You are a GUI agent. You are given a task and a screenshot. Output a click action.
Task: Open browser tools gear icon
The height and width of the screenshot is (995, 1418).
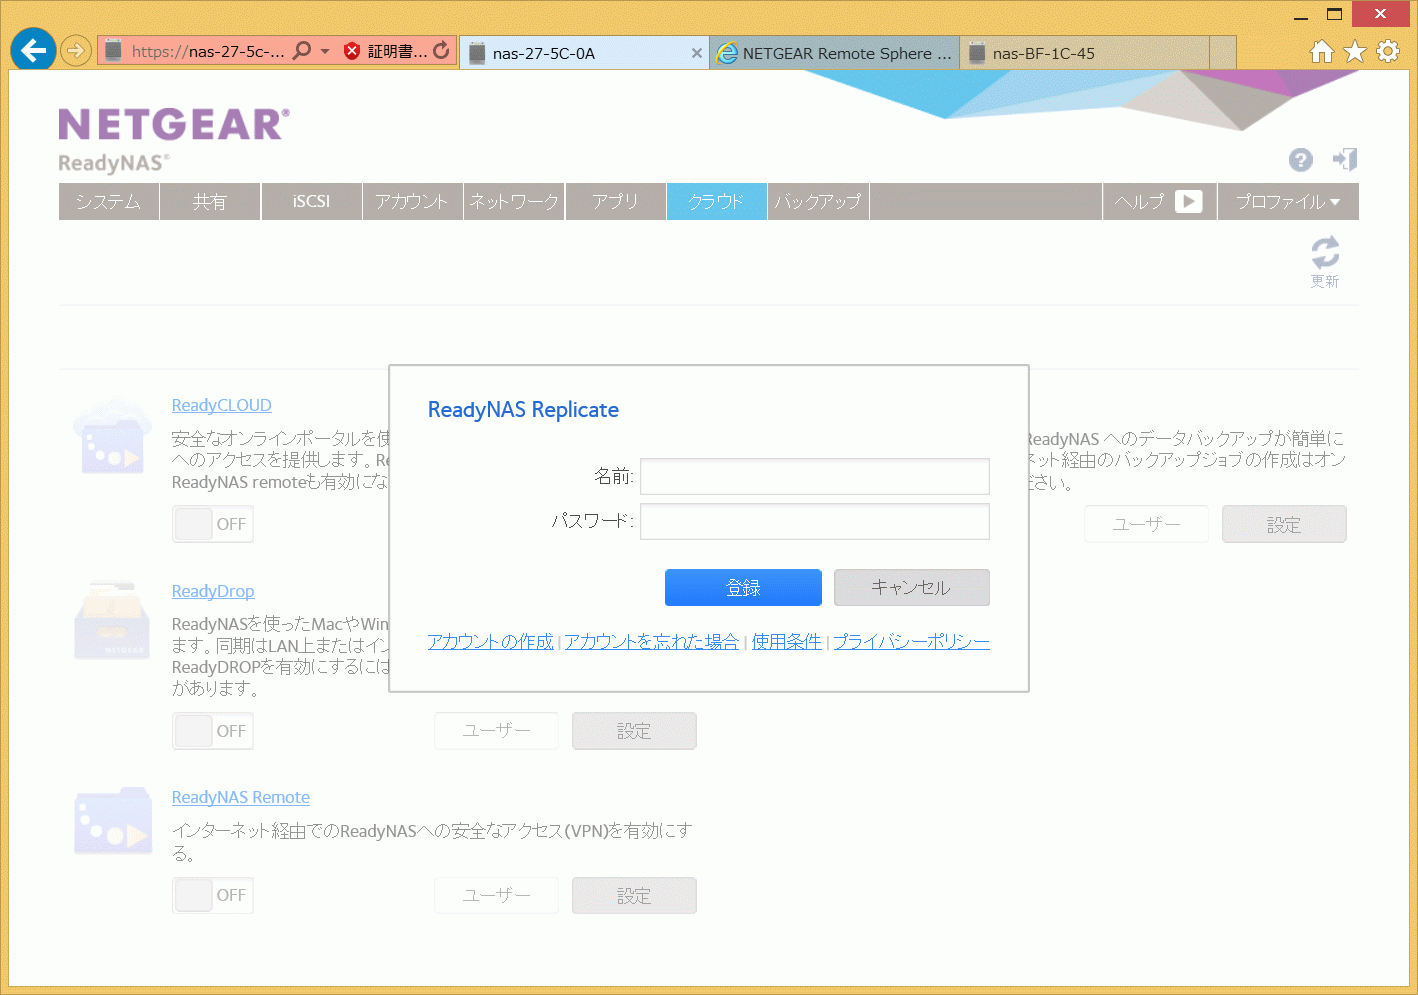coord(1388,51)
